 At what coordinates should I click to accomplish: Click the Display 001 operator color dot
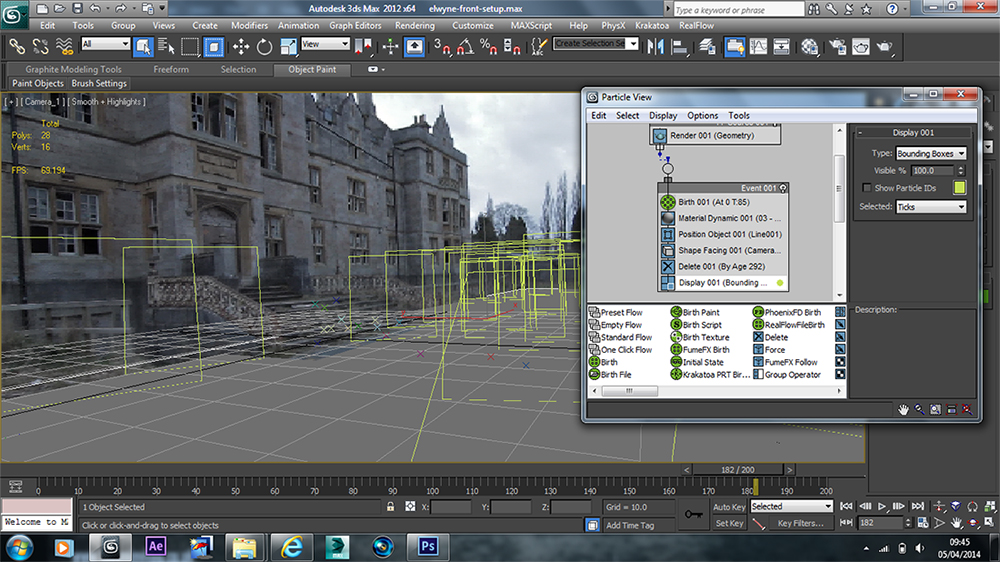click(780, 283)
